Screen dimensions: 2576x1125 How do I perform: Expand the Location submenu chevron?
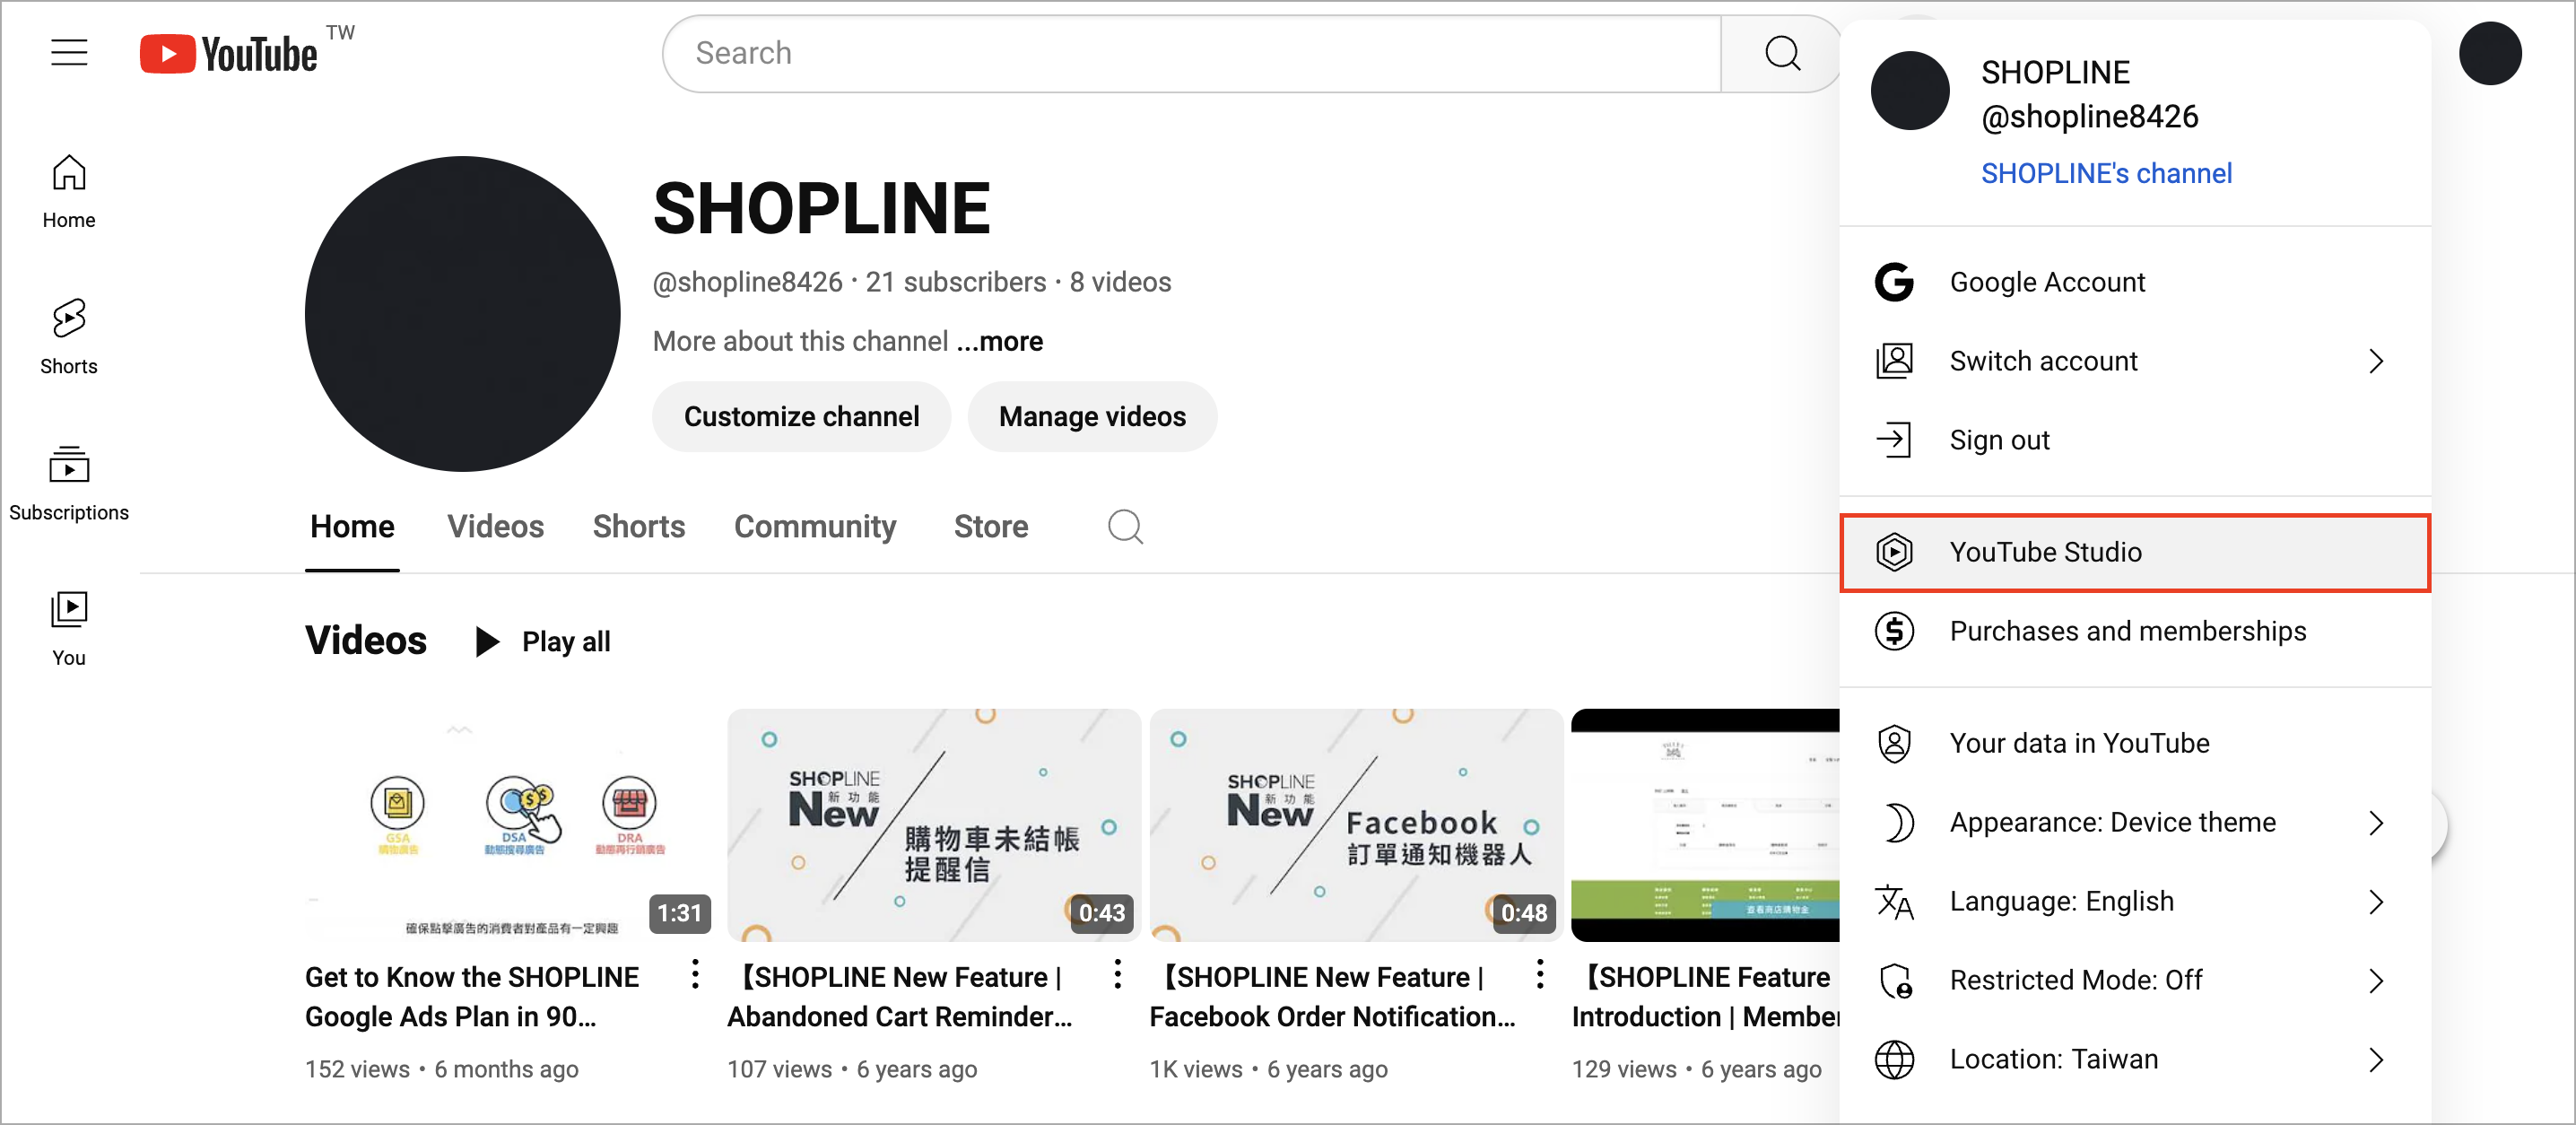click(x=2377, y=1059)
